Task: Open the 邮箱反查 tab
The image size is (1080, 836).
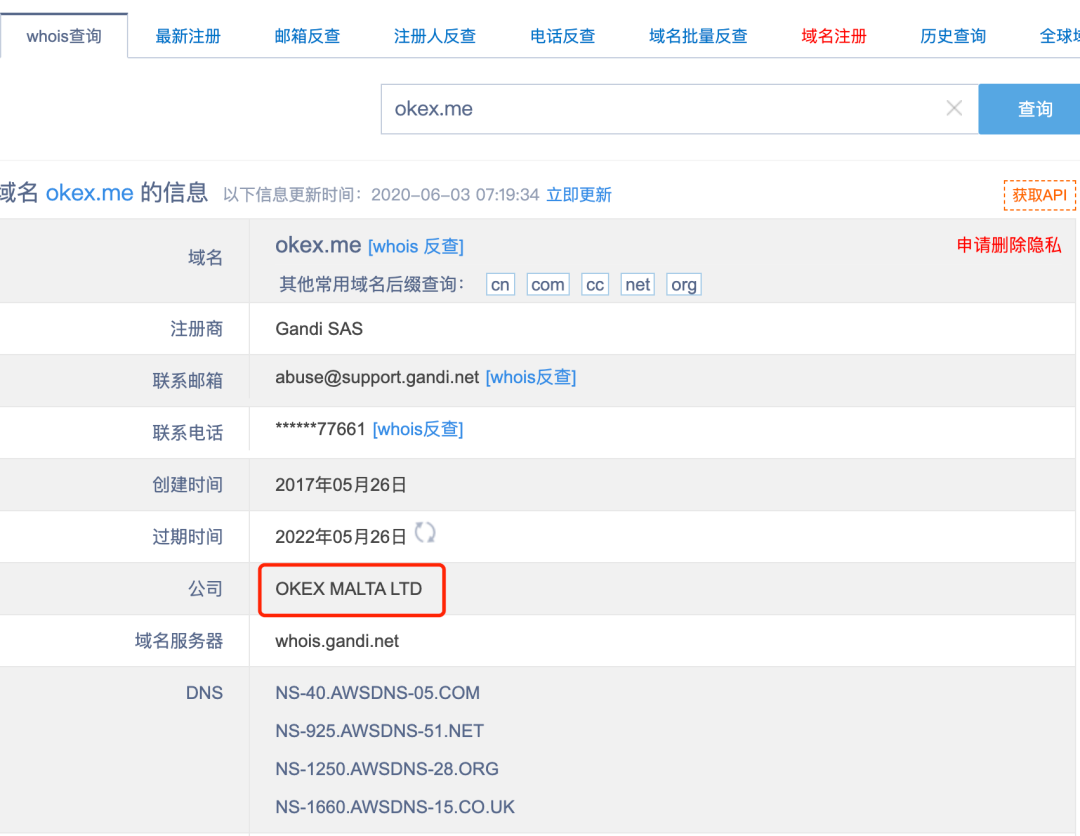Action: click(307, 36)
